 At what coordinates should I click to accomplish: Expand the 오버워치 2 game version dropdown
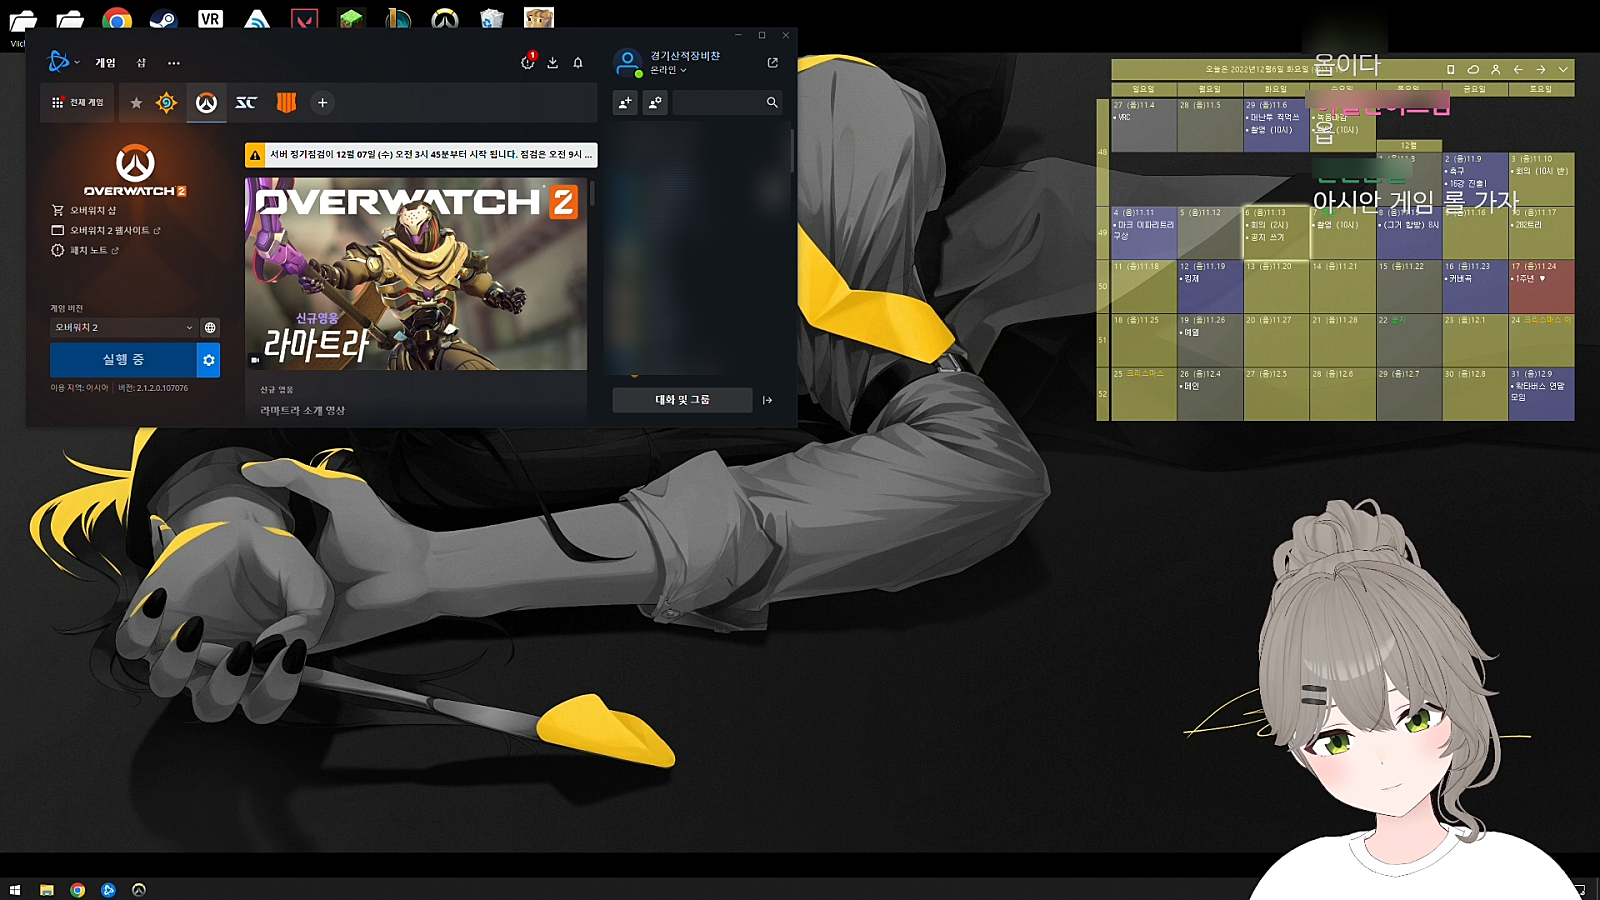pyautogui.click(x=124, y=328)
